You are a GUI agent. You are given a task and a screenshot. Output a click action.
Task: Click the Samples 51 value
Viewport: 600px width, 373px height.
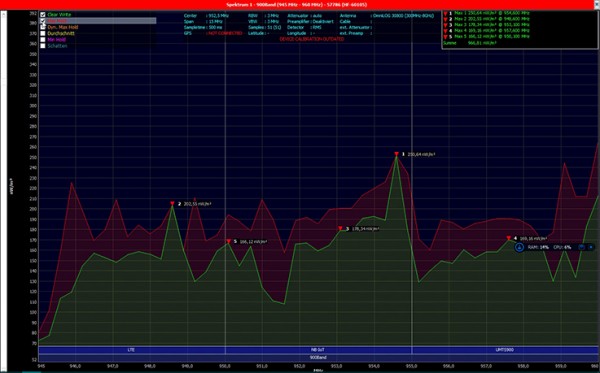275,27
